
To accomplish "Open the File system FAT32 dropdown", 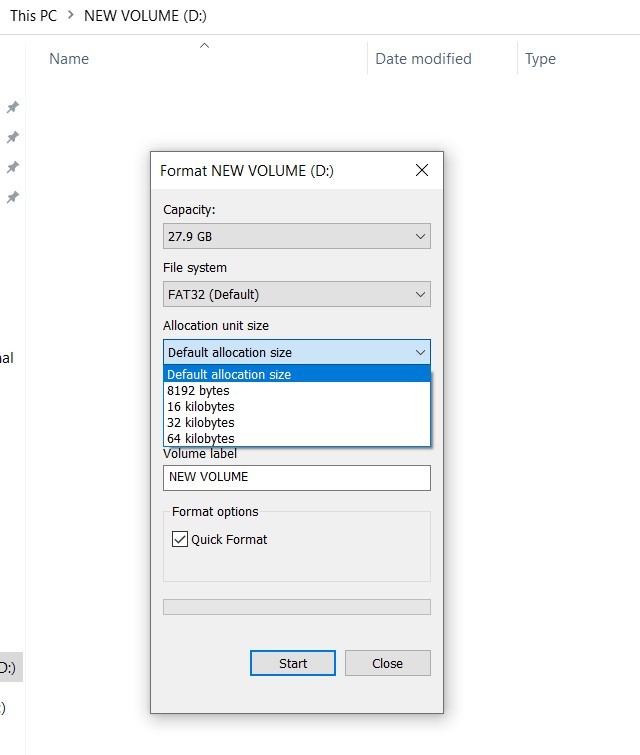I will click(297, 294).
